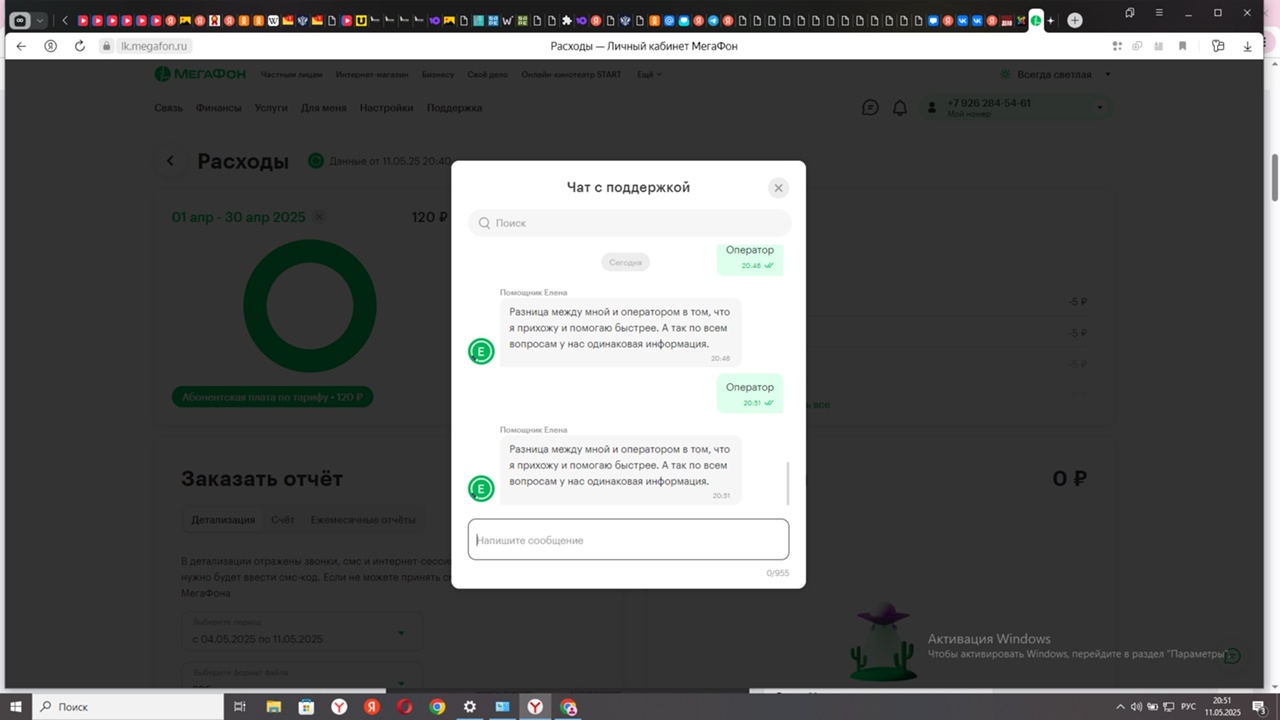1280x720 pixels.
Task: Open Онлайн-кинотеатр START link
Action: [x=571, y=74]
